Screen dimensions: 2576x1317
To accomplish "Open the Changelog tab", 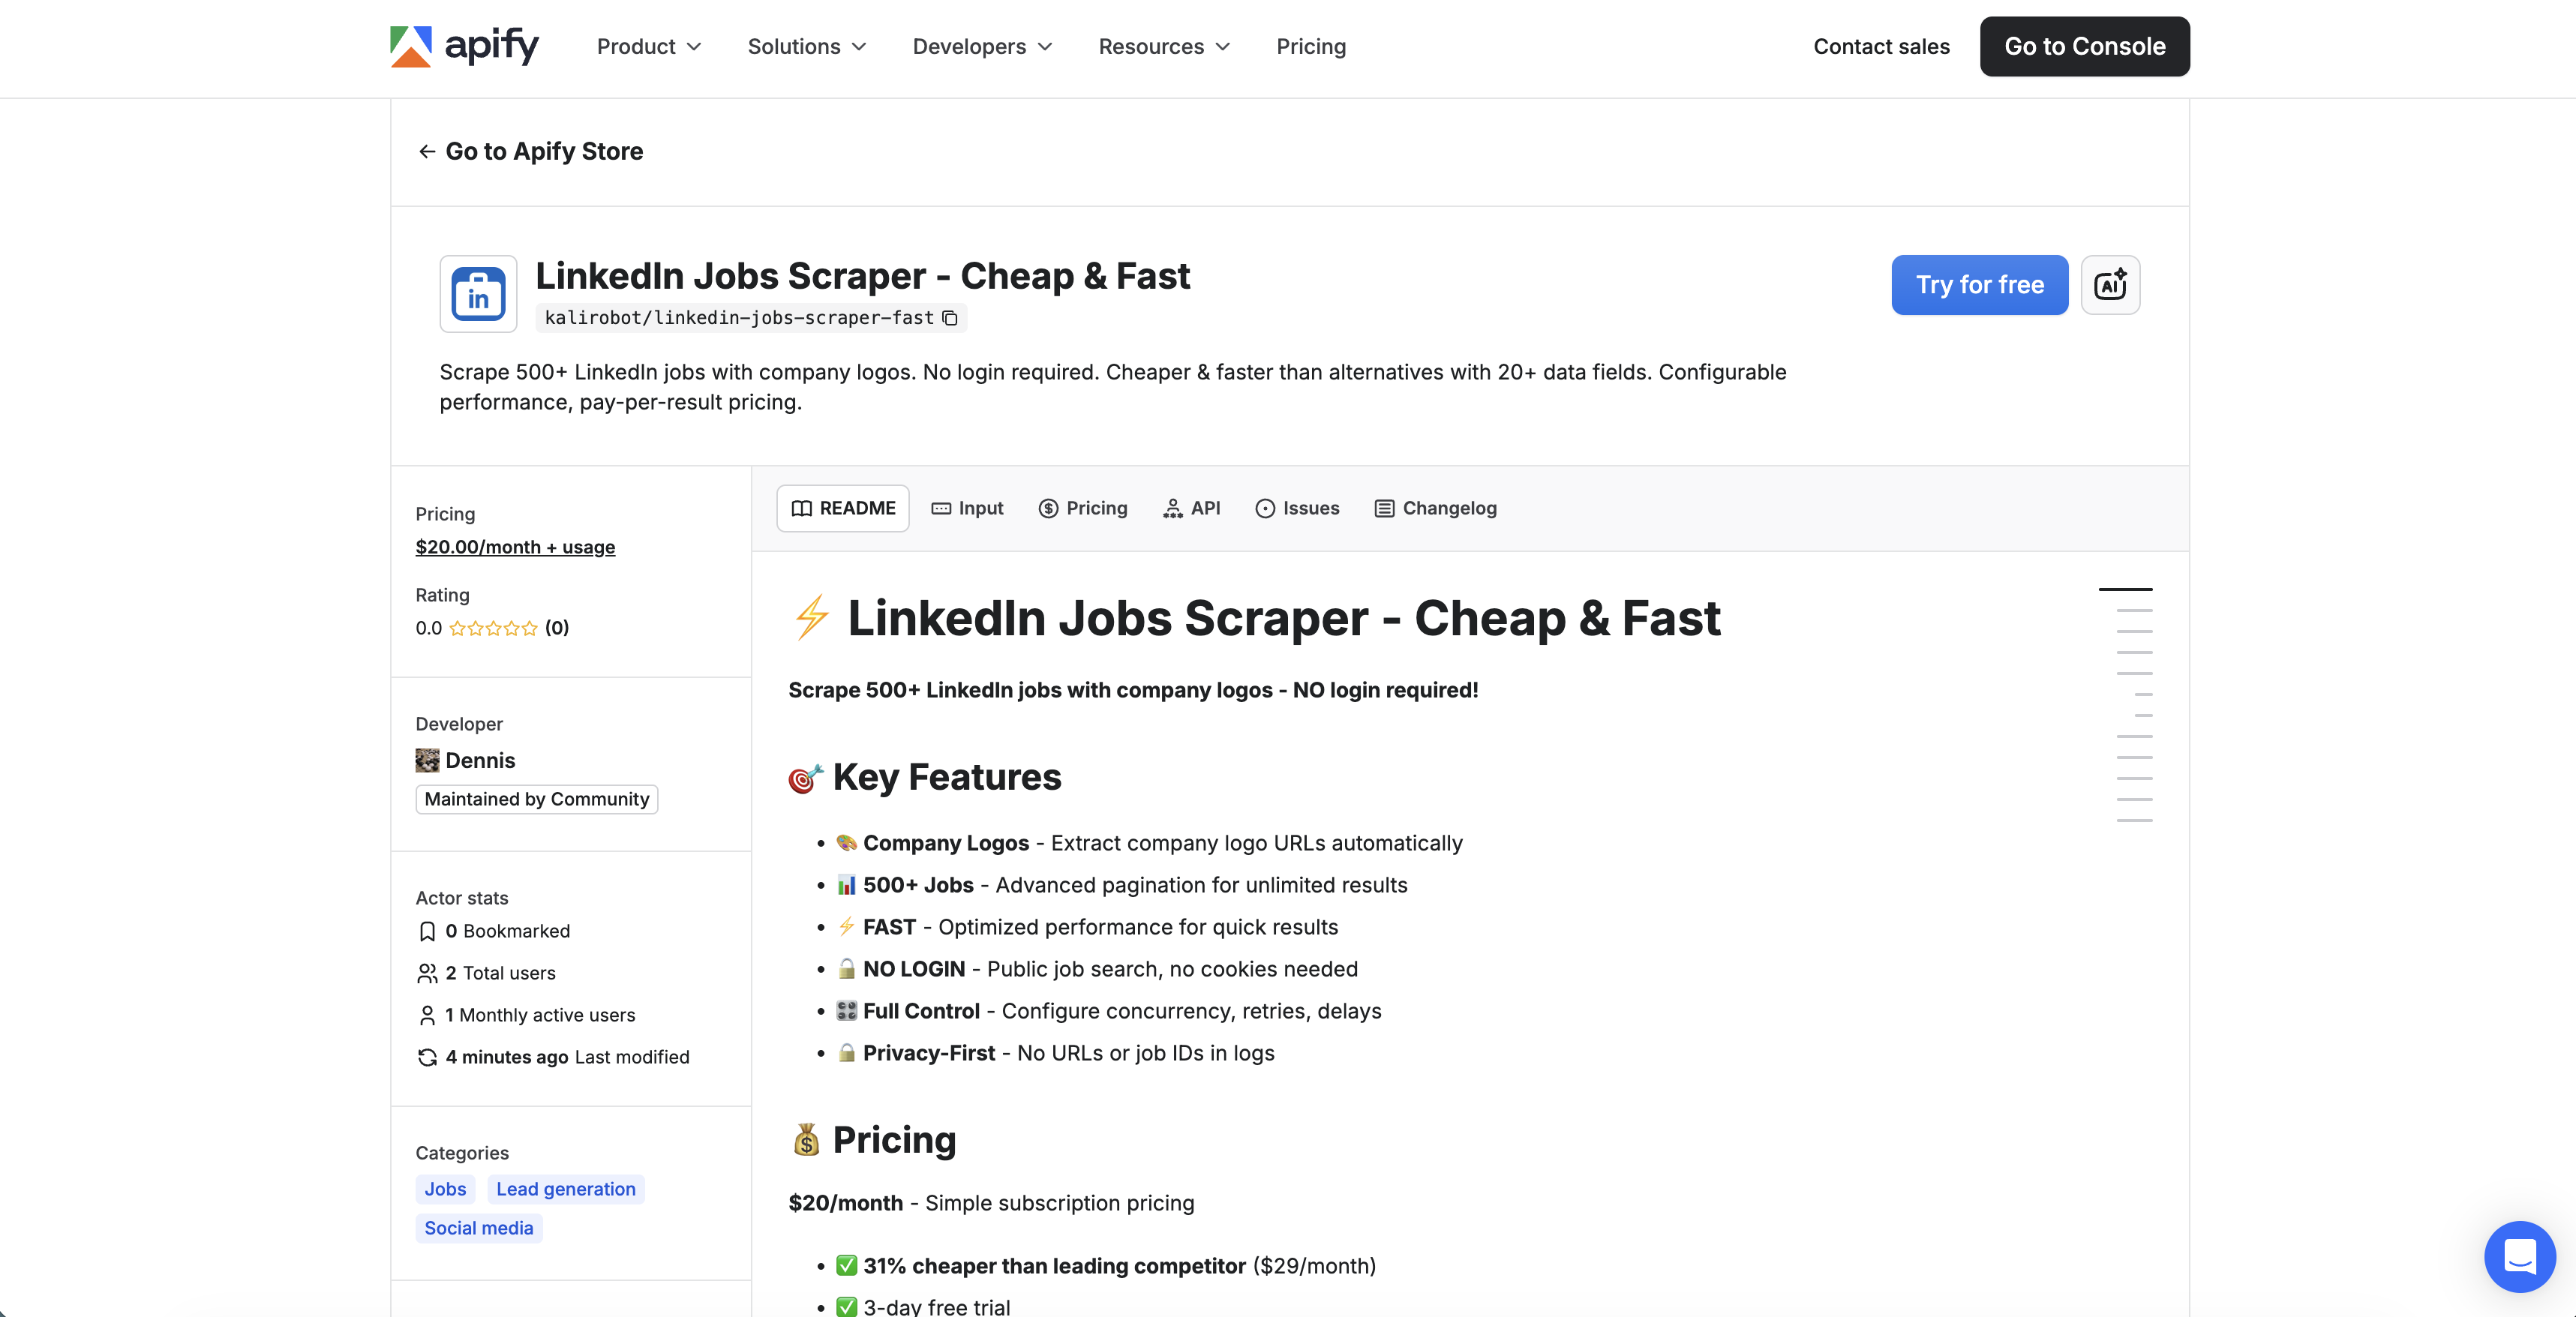I will click(1435, 508).
